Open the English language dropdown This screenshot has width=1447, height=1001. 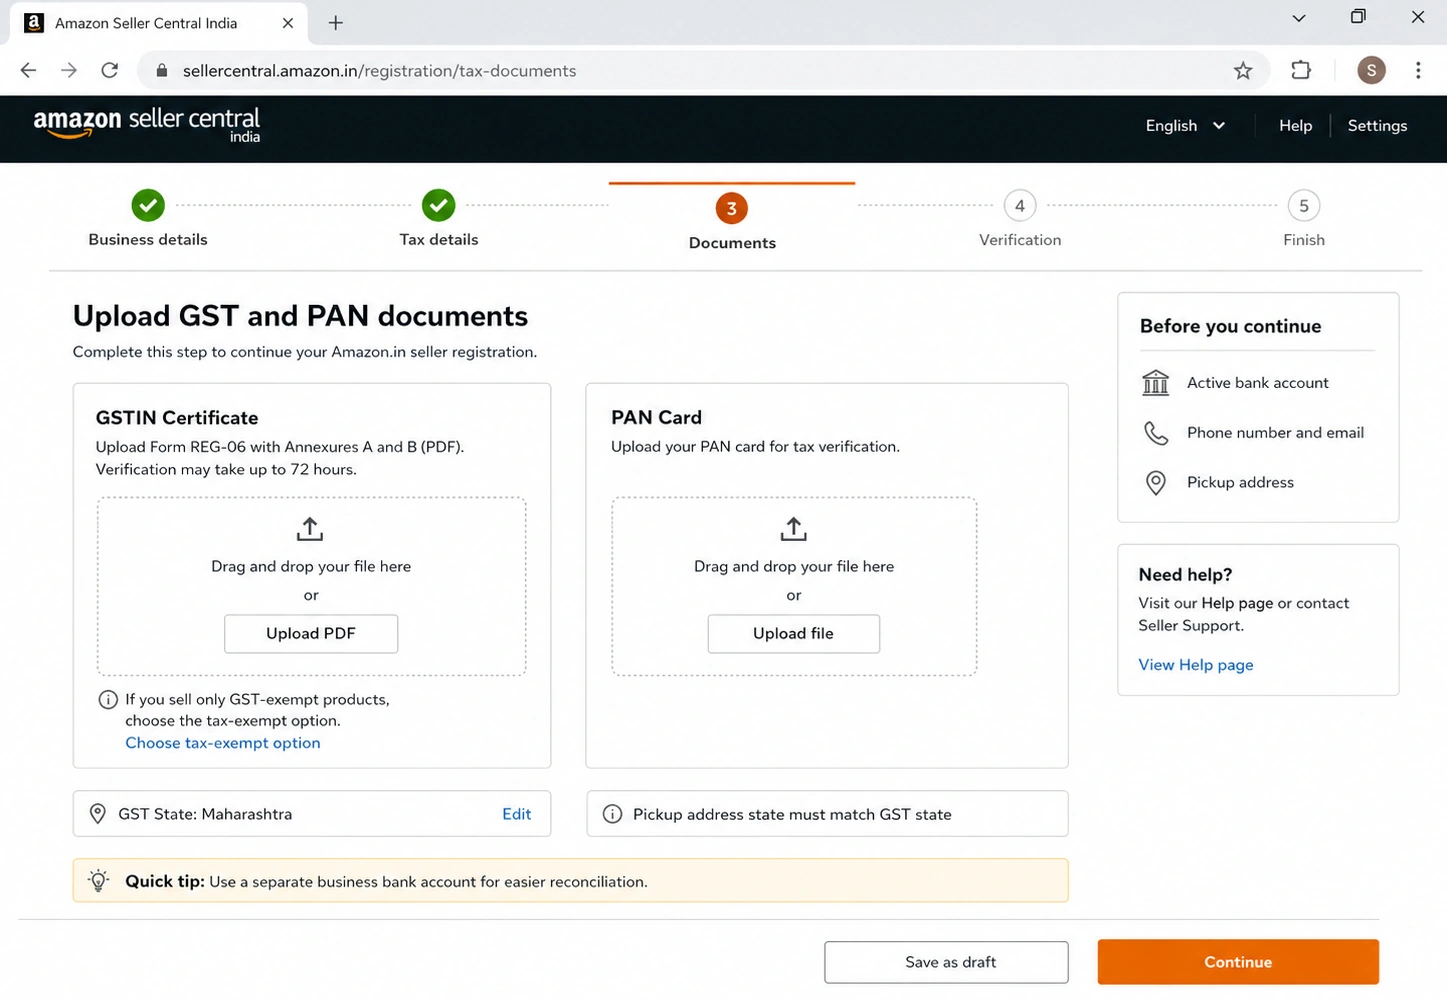pyautogui.click(x=1185, y=125)
